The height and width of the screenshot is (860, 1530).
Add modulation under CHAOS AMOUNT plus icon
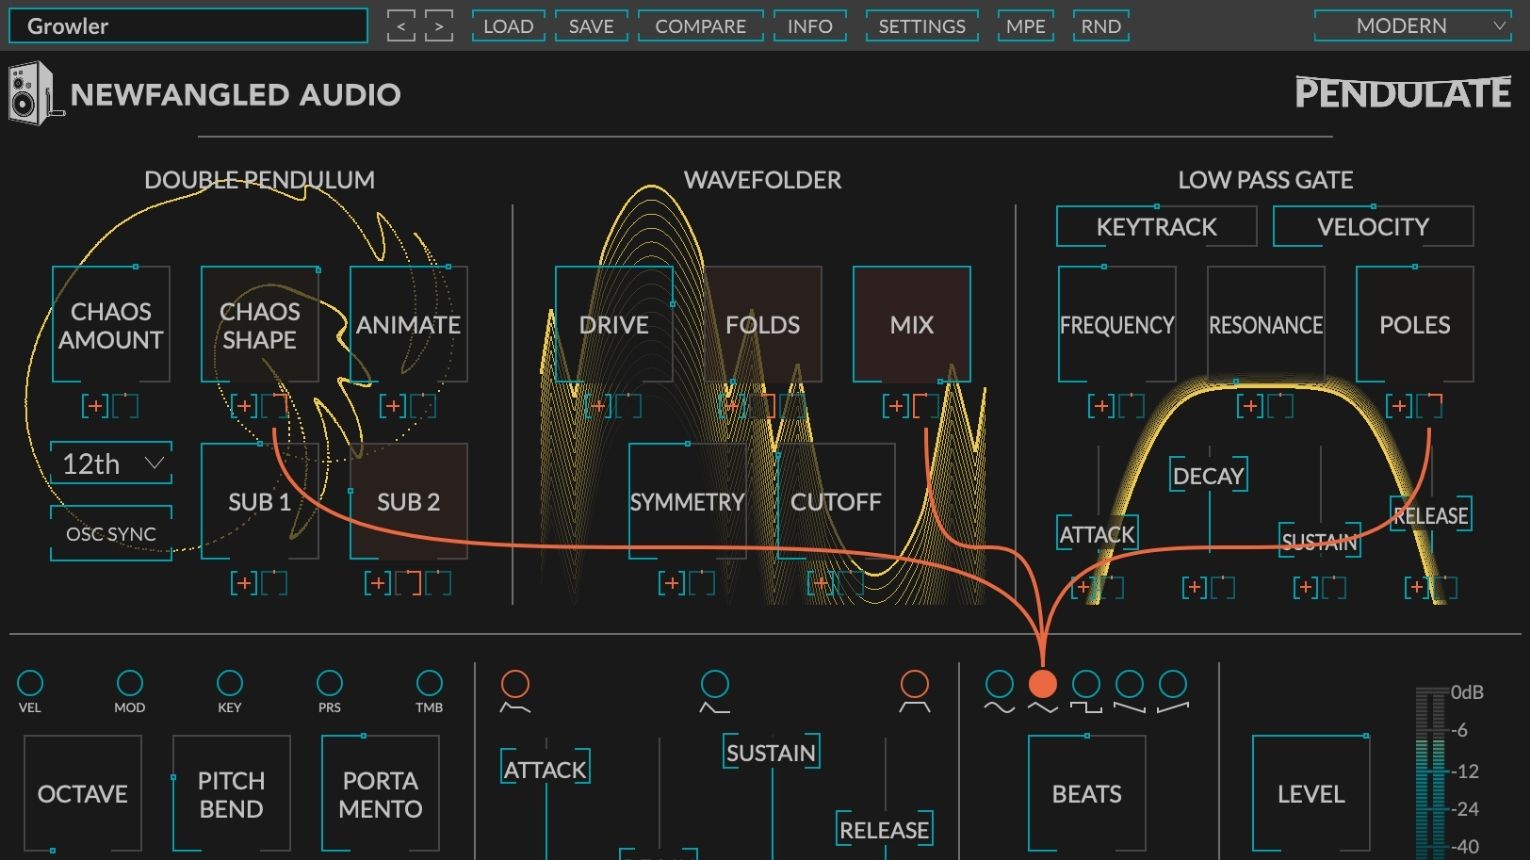click(x=95, y=406)
